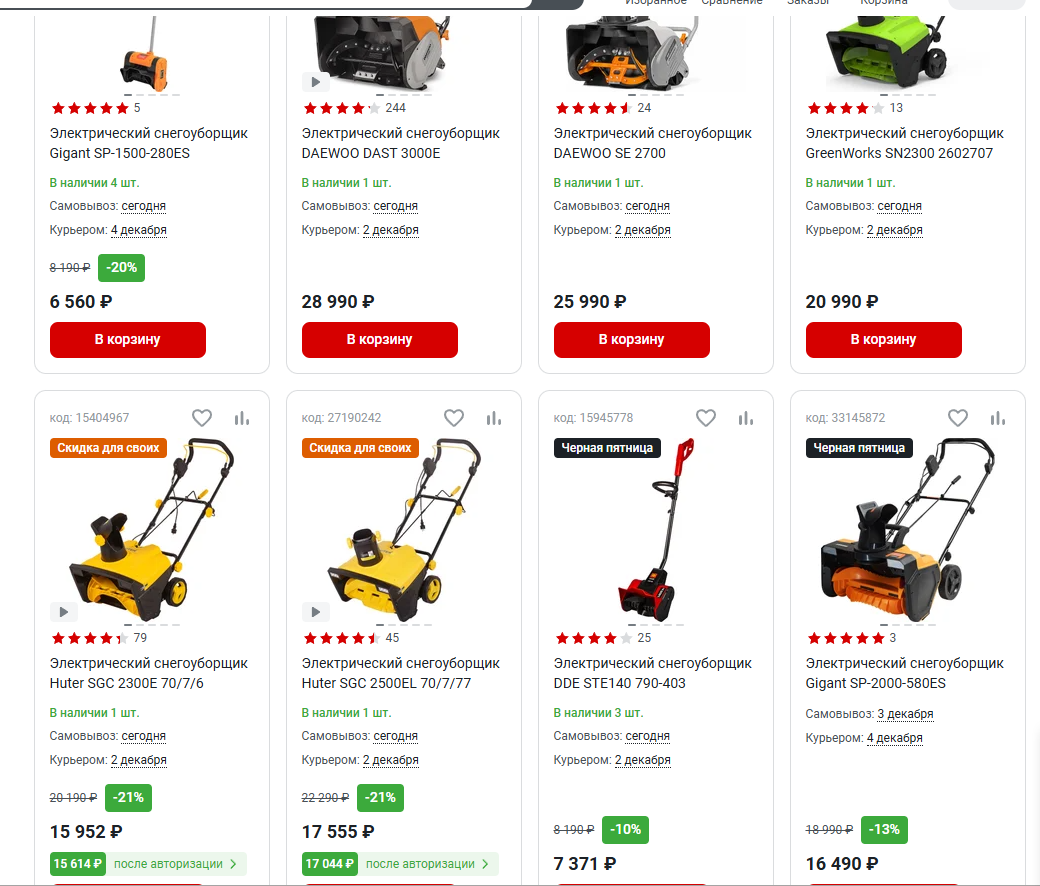Add Huter SGC 2300E to favorites heart
Screen dimensions: 1040x886
point(202,418)
